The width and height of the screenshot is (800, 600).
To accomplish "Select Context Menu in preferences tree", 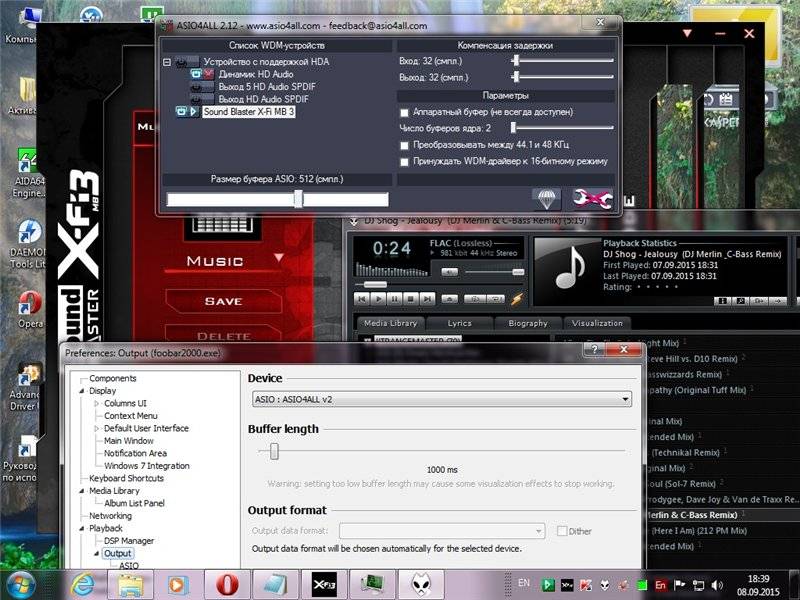I will tap(131, 416).
